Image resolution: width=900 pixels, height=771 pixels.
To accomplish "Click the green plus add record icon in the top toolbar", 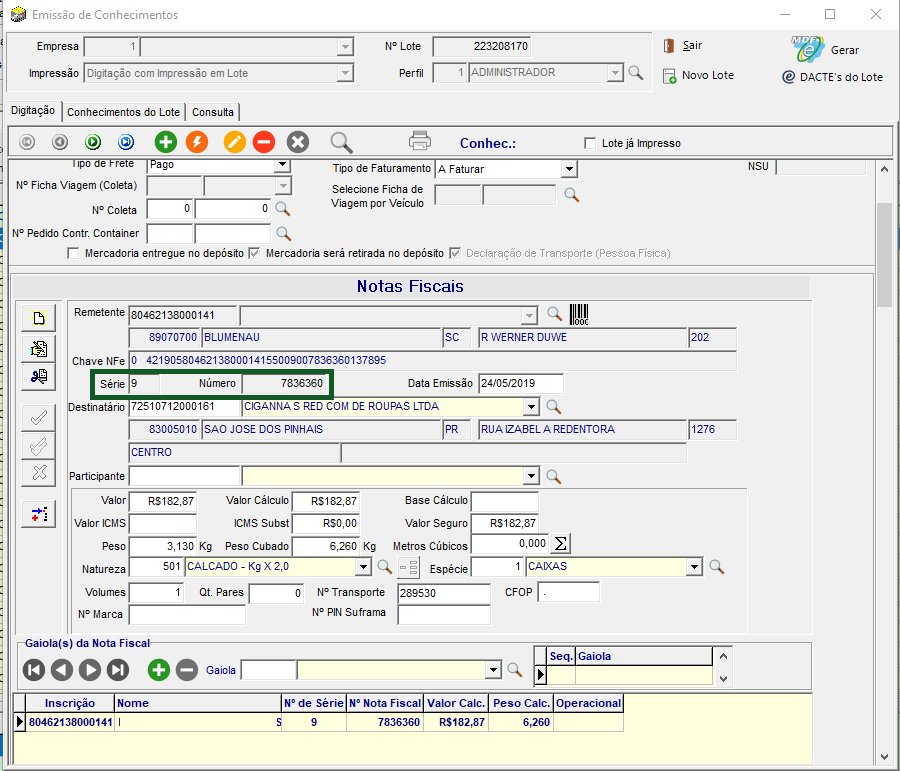I will point(165,142).
